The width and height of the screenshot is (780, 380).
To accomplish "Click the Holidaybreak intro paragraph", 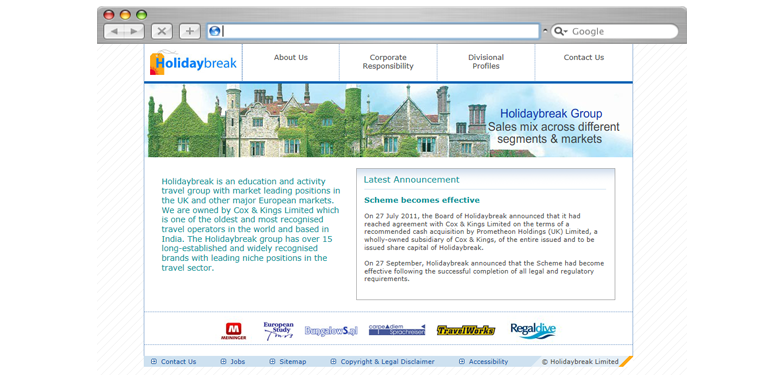I will (251, 224).
